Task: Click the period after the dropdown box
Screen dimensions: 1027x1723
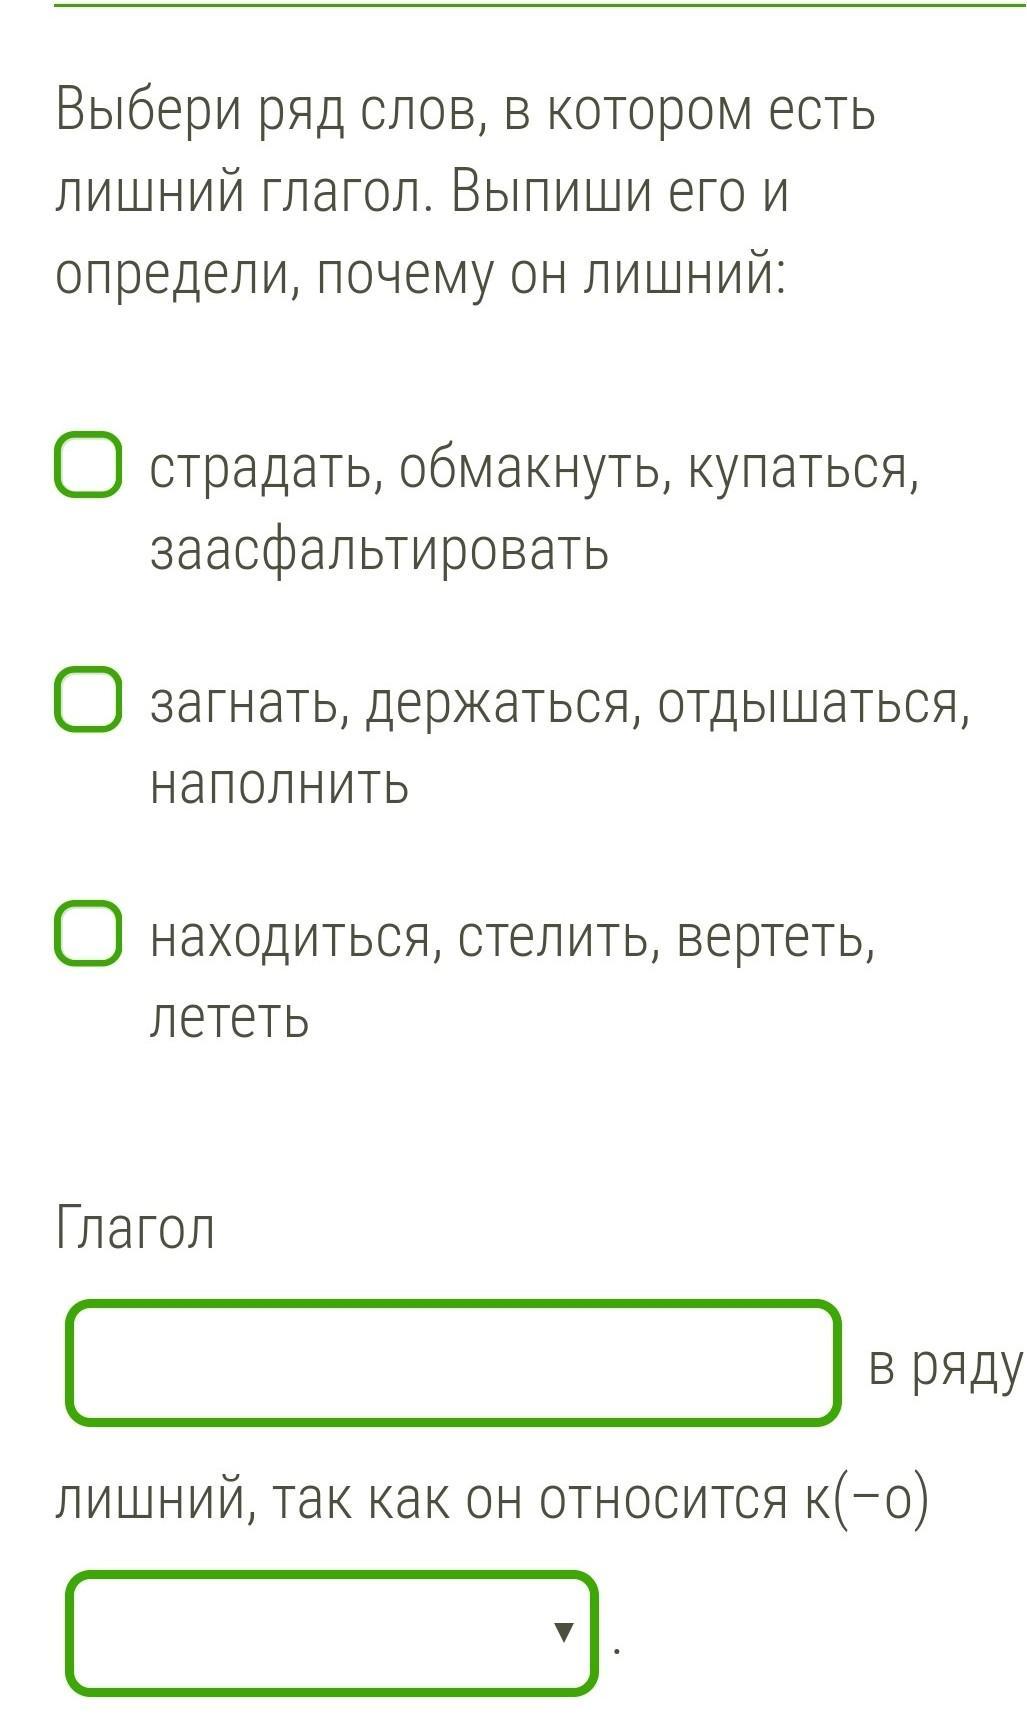Action: pyautogui.click(x=617, y=1649)
